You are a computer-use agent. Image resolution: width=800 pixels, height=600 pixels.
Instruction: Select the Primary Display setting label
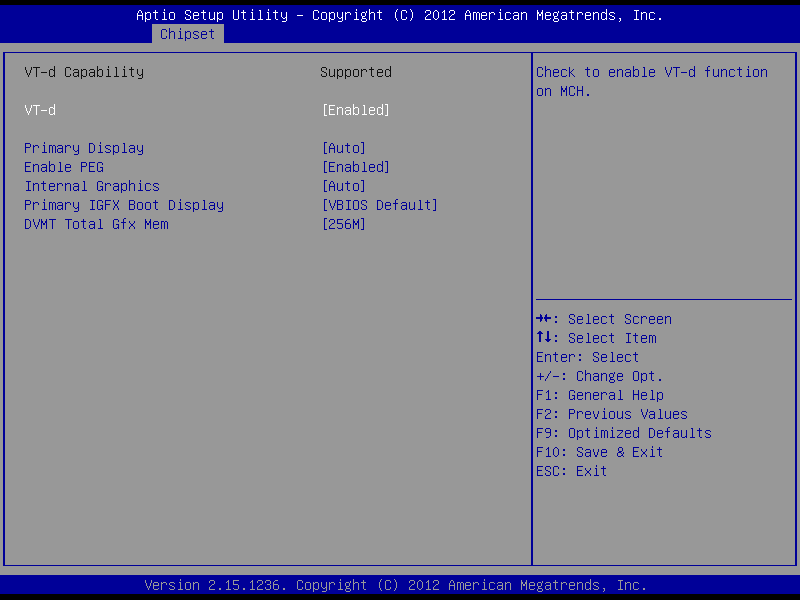84,148
